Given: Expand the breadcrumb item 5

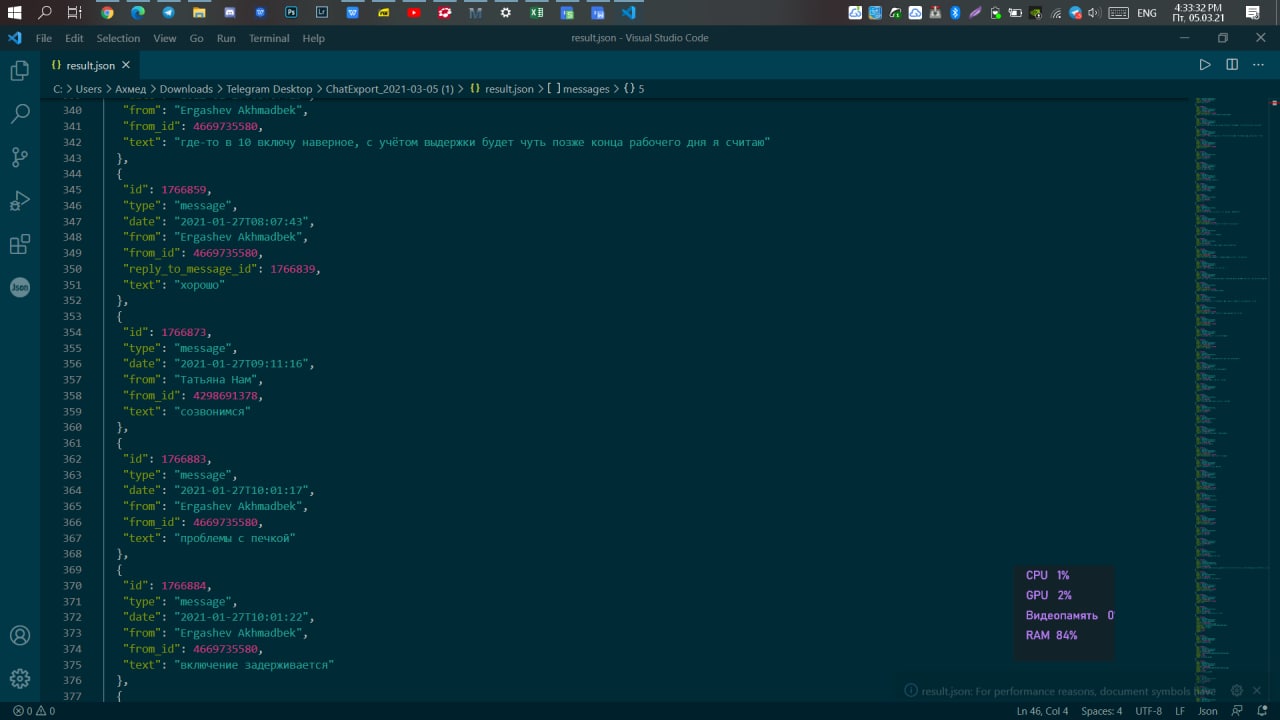Looking at the screenshot, I should point(634,89).
